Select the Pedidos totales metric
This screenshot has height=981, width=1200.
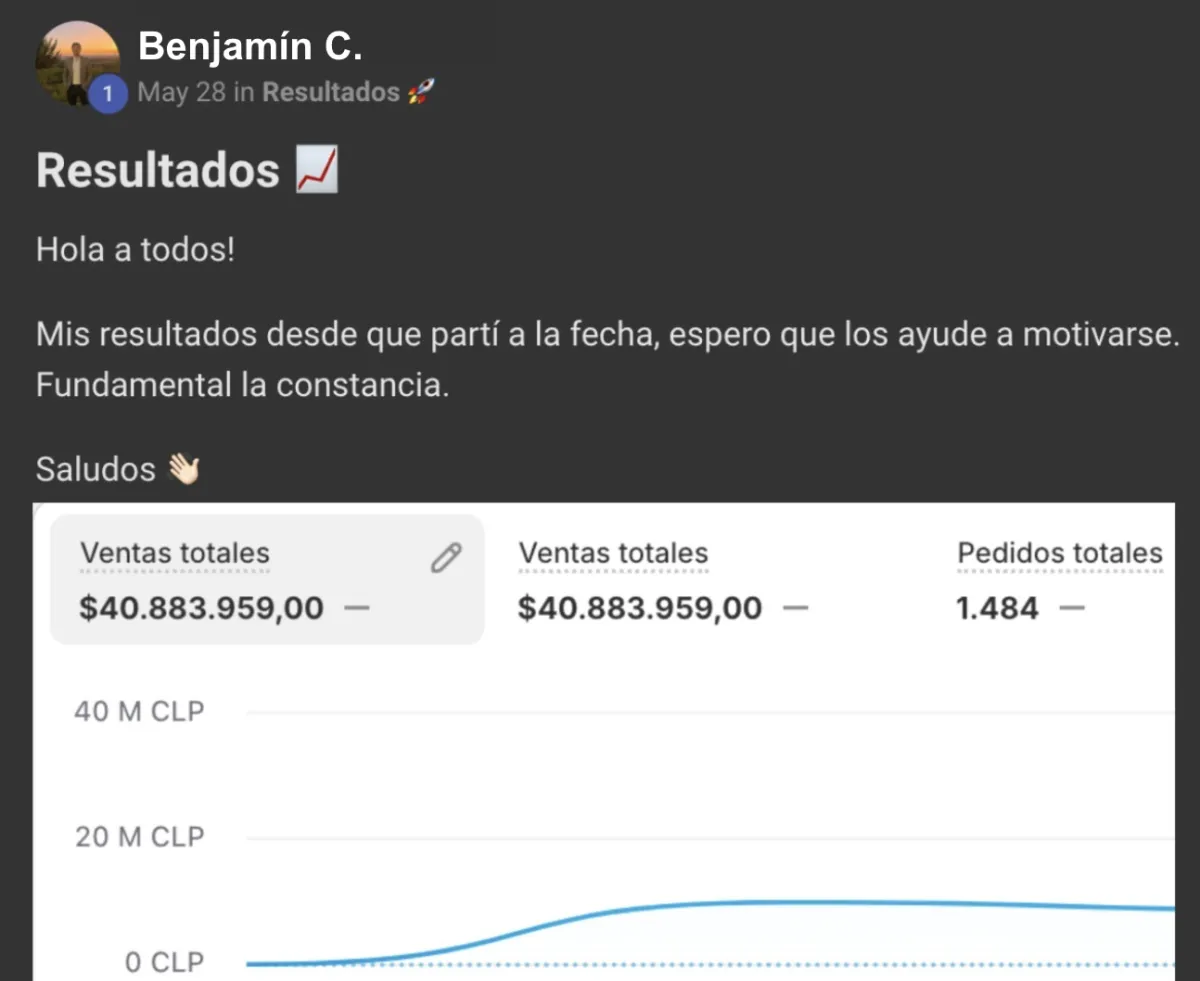coord(1060,580)
